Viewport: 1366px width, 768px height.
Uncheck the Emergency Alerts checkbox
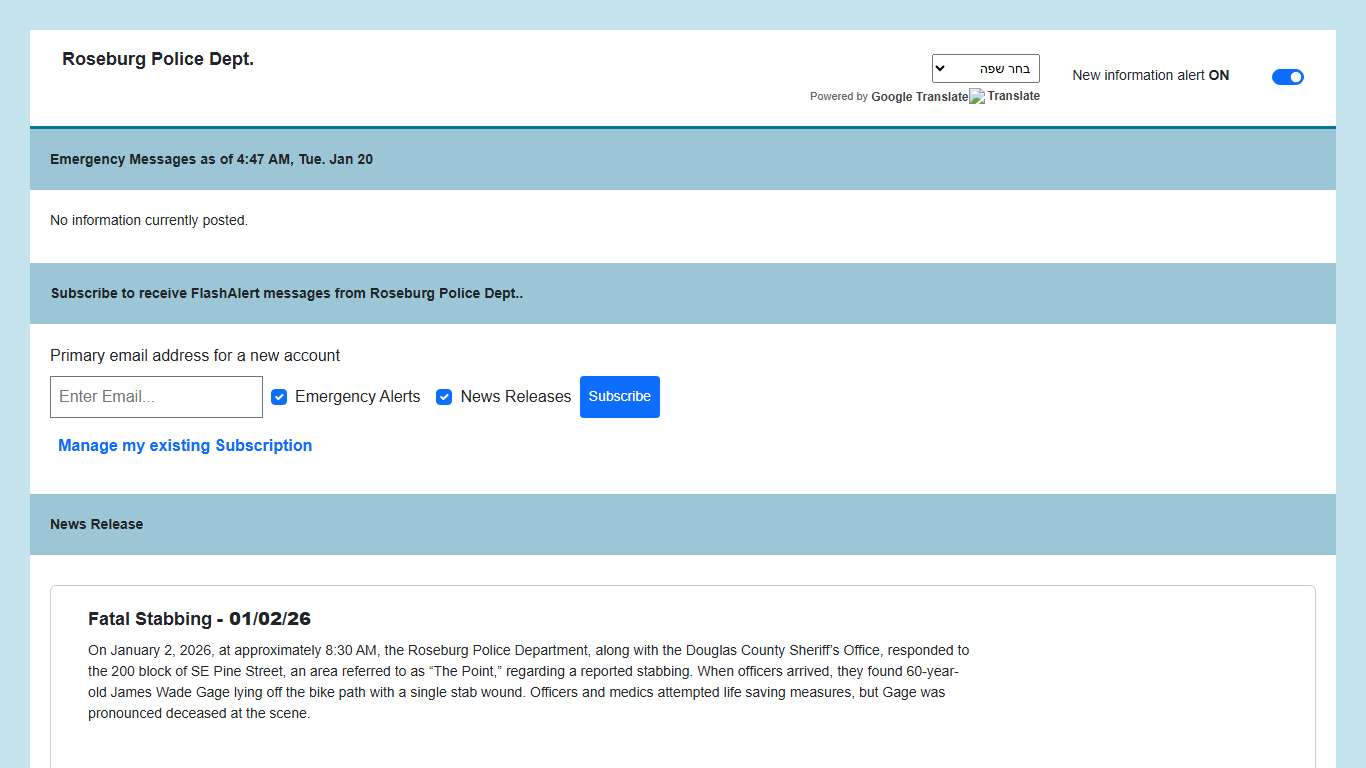click(x=280, y=397)
